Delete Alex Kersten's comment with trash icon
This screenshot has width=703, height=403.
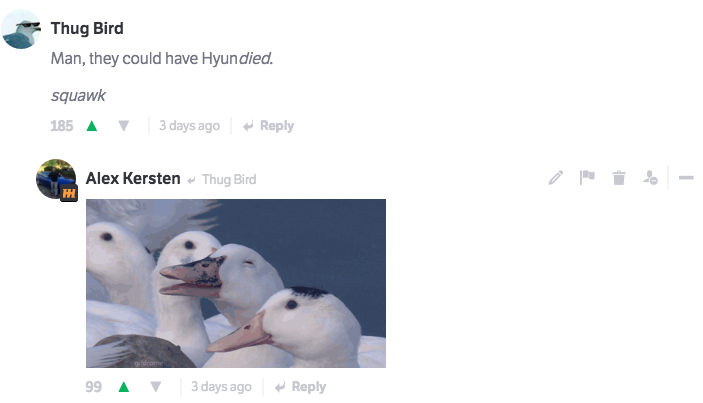619,178
